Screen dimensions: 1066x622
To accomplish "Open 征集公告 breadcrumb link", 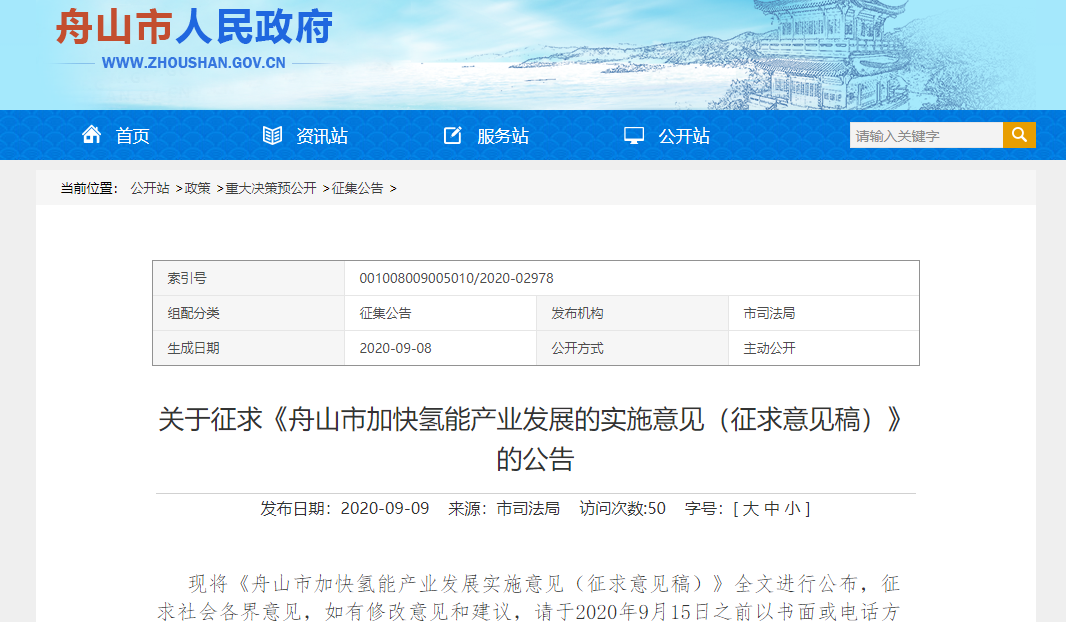I will click(x=358, y=188).
